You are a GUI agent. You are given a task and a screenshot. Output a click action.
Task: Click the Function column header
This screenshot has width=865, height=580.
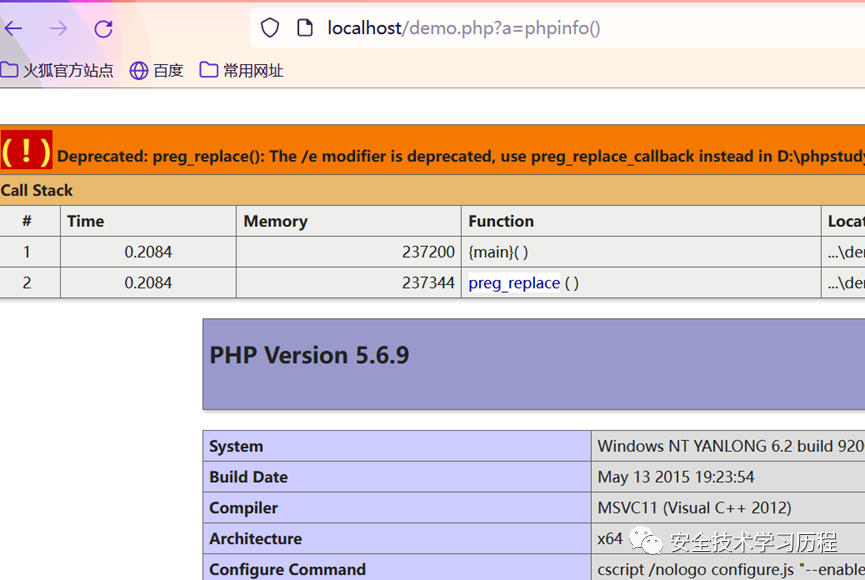[501, 221]
